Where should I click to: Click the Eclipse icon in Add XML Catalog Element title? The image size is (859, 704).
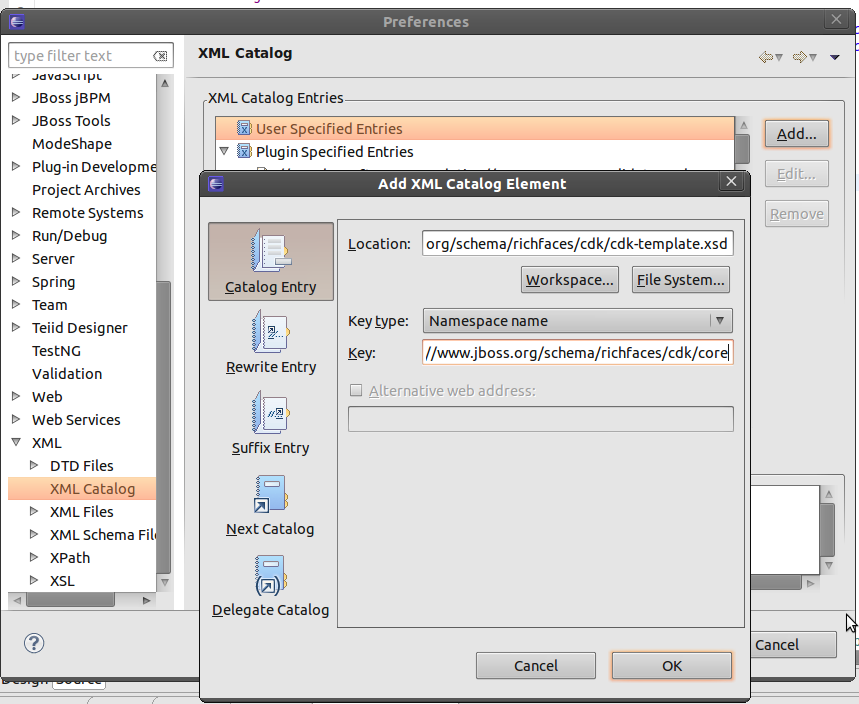(x=216, y=184)
